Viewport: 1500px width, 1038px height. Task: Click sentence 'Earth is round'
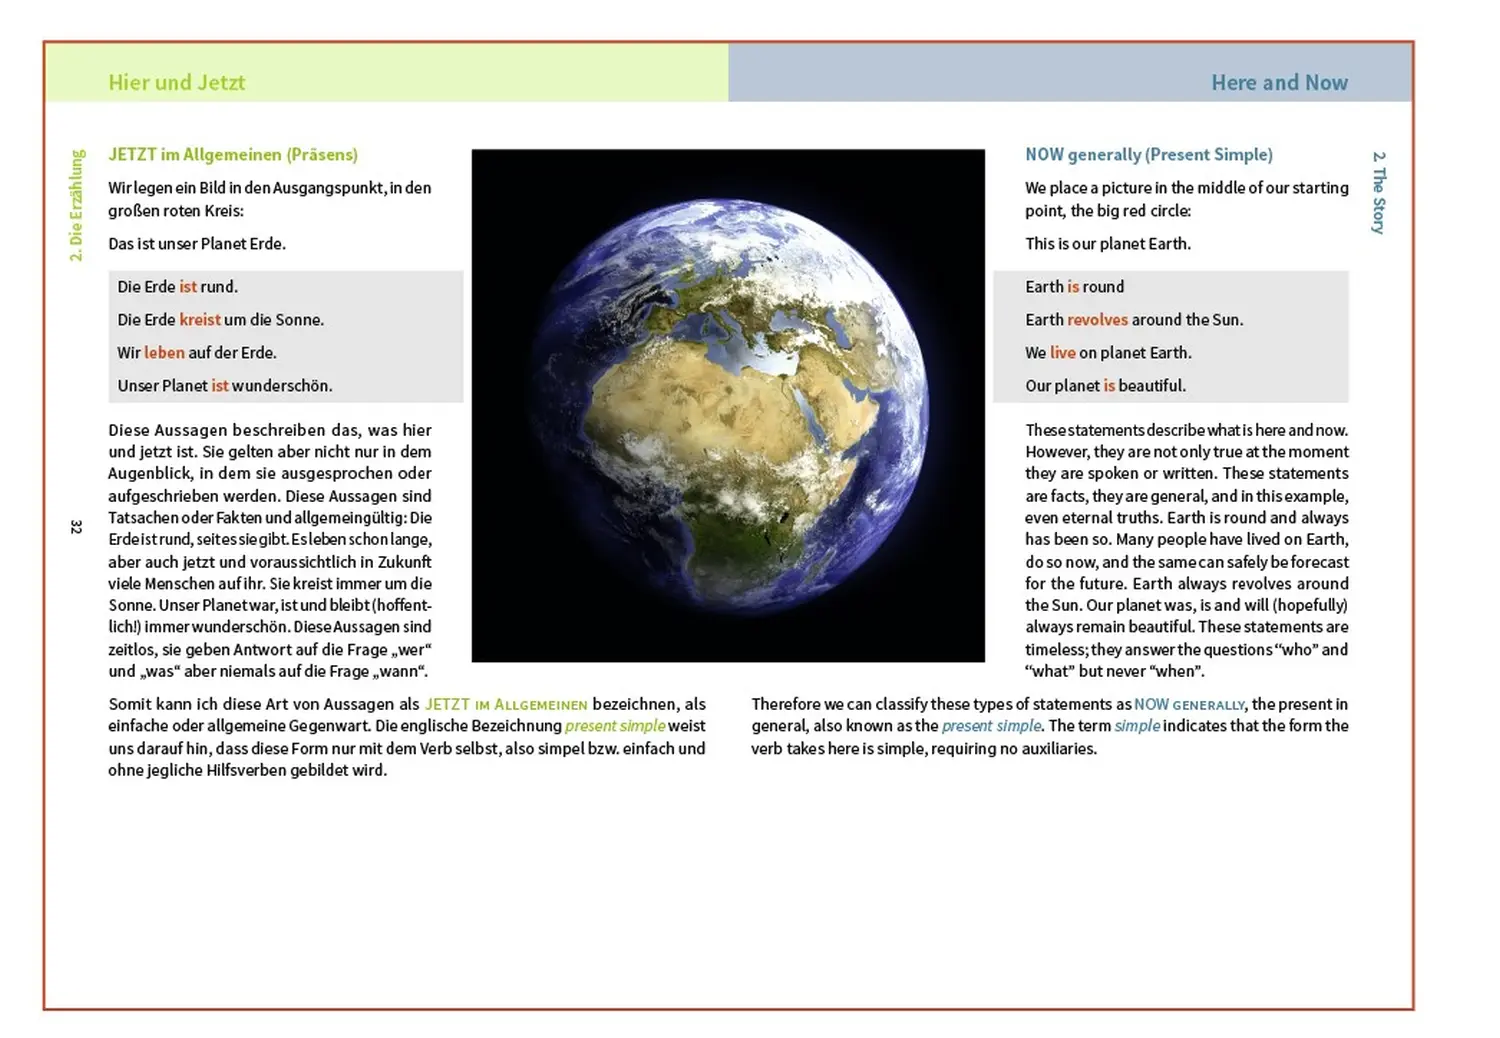pyautogui.click(x=1074, y=286)
